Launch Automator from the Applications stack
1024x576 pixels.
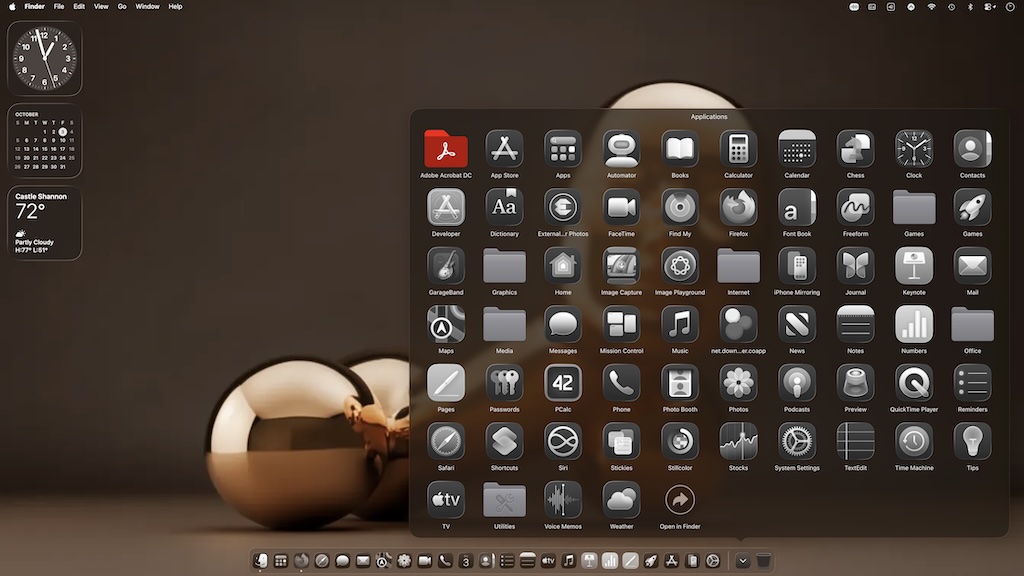click(621, 149)
